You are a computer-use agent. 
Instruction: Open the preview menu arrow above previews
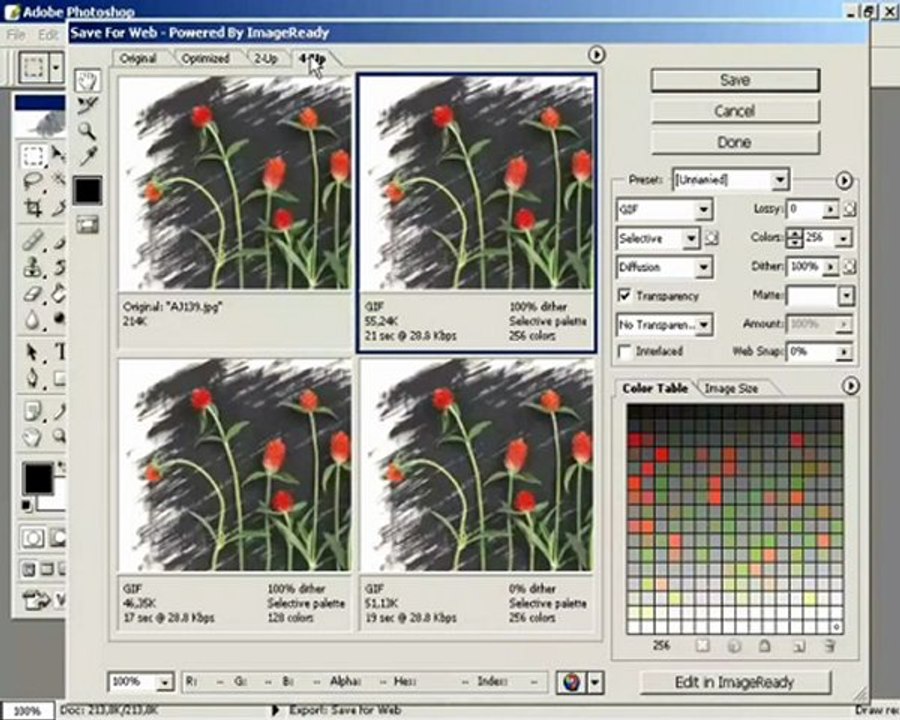point(596,55)
